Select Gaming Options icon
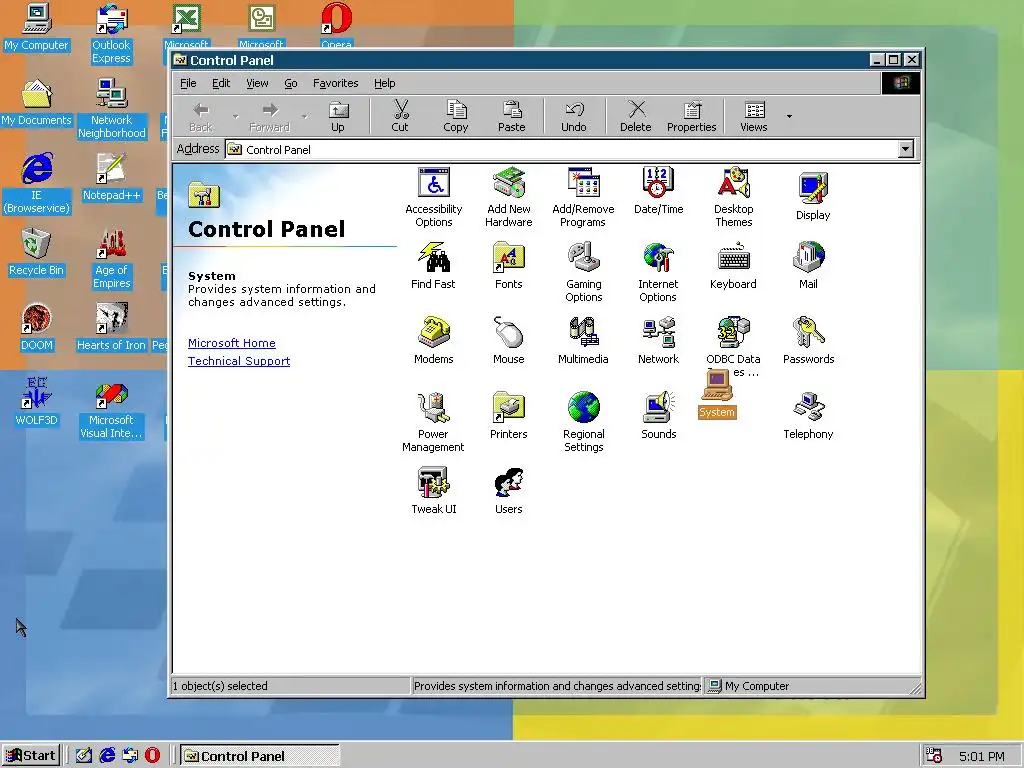Image resolution: width=1024 pixels, height=768 pixels. point(583,272)
